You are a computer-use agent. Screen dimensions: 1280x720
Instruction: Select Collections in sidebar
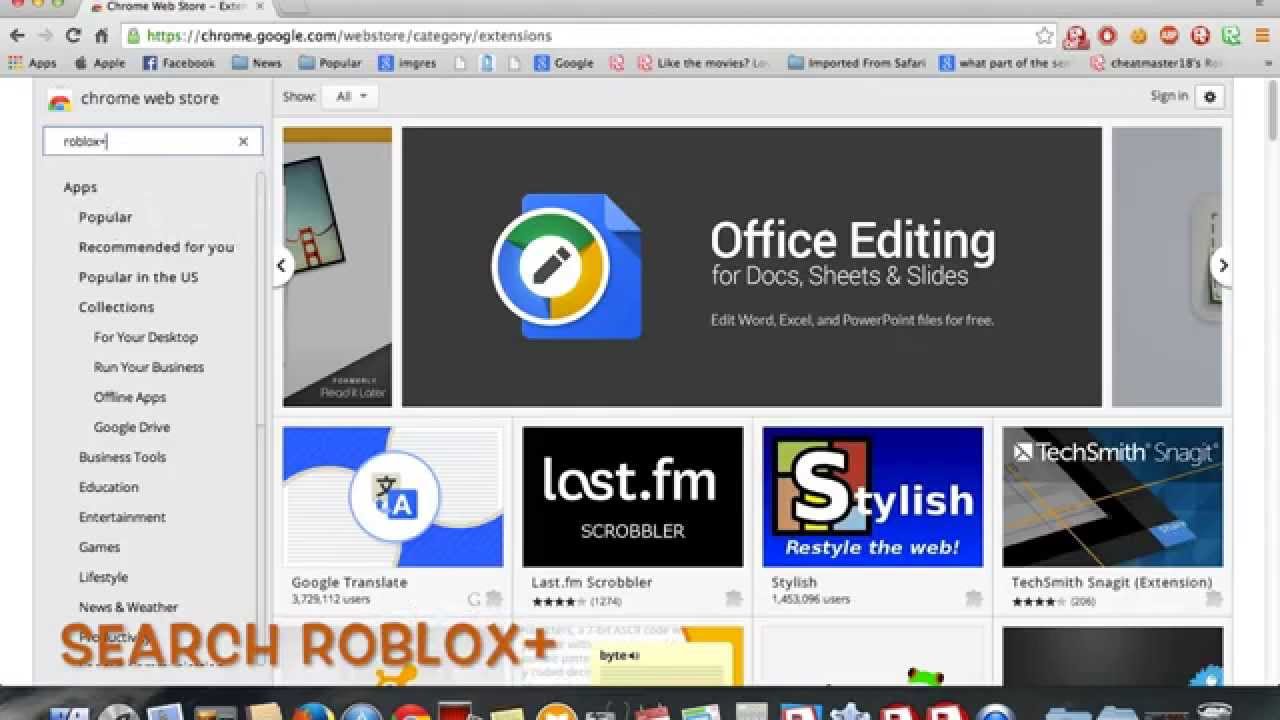(116, 307)
